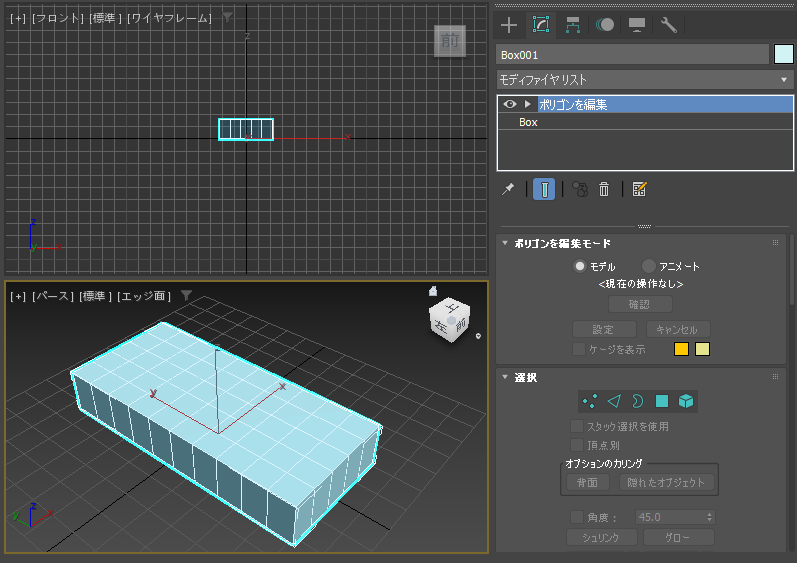Select Element sub-object level cube icon
The width and height of the screenshot is (797, 563).
[686, 401]
